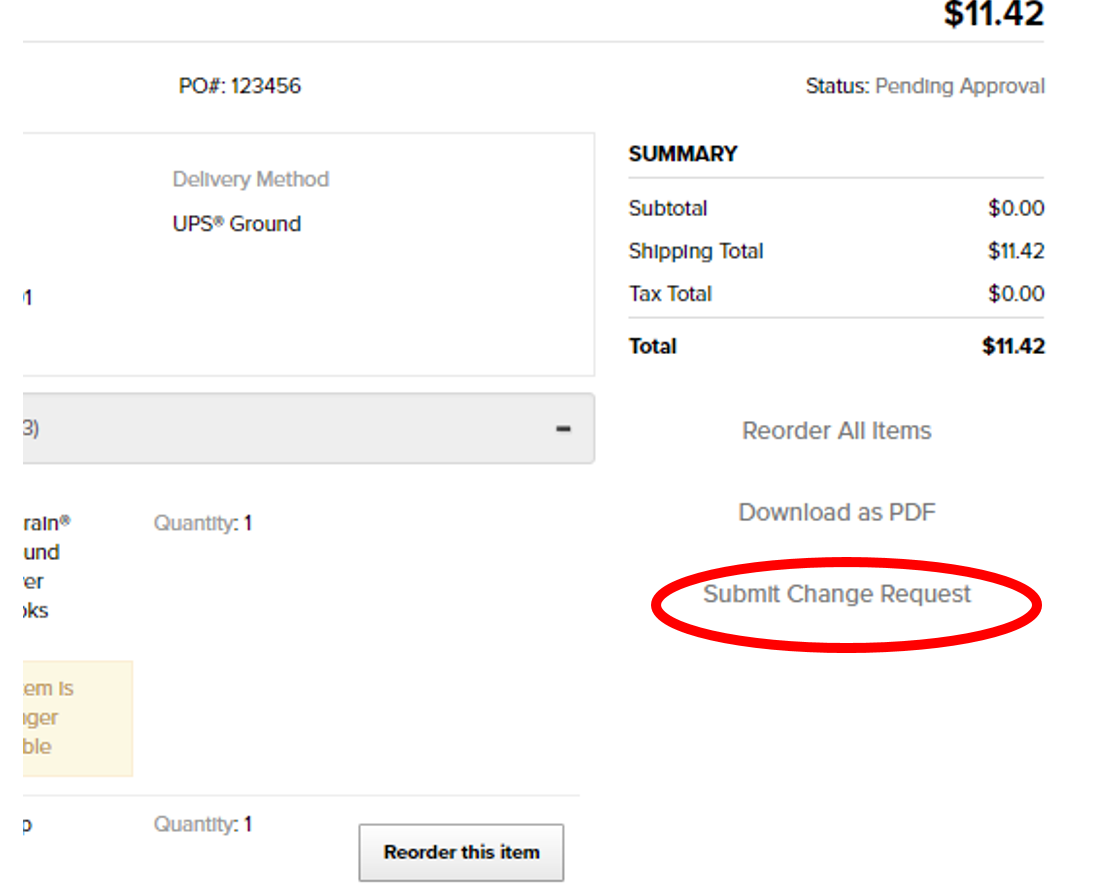Select the PO# 123456 text
This screenshot has width=1103, height=886.
240,86
